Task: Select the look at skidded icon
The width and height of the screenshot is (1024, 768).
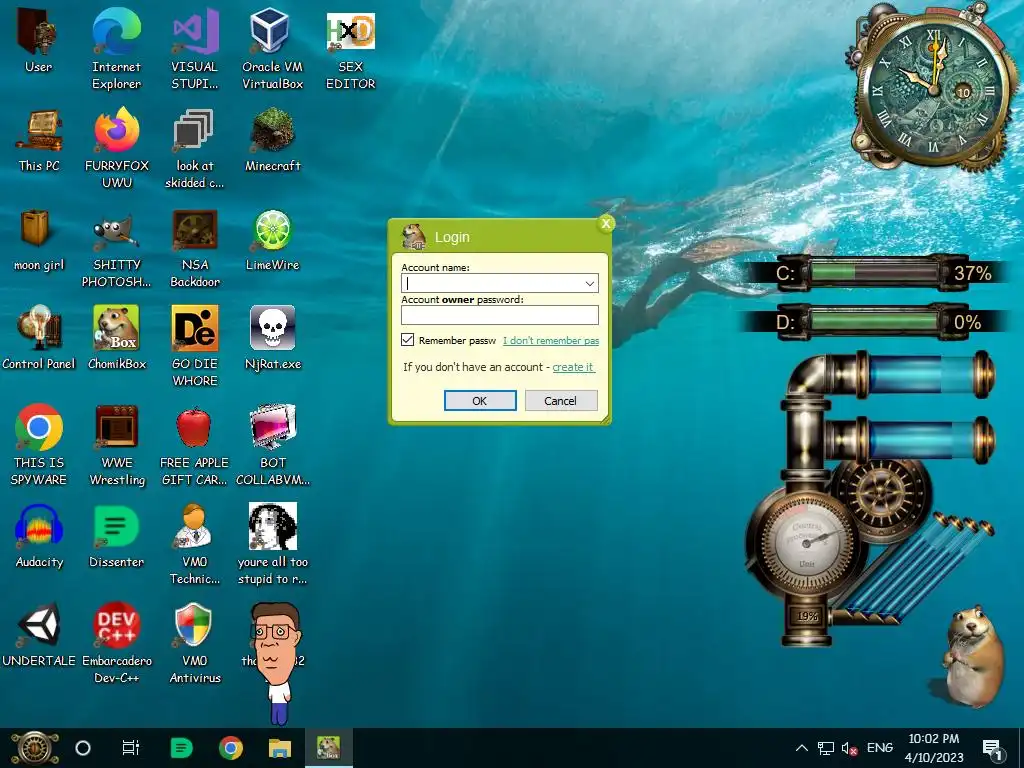Action: 194,131
